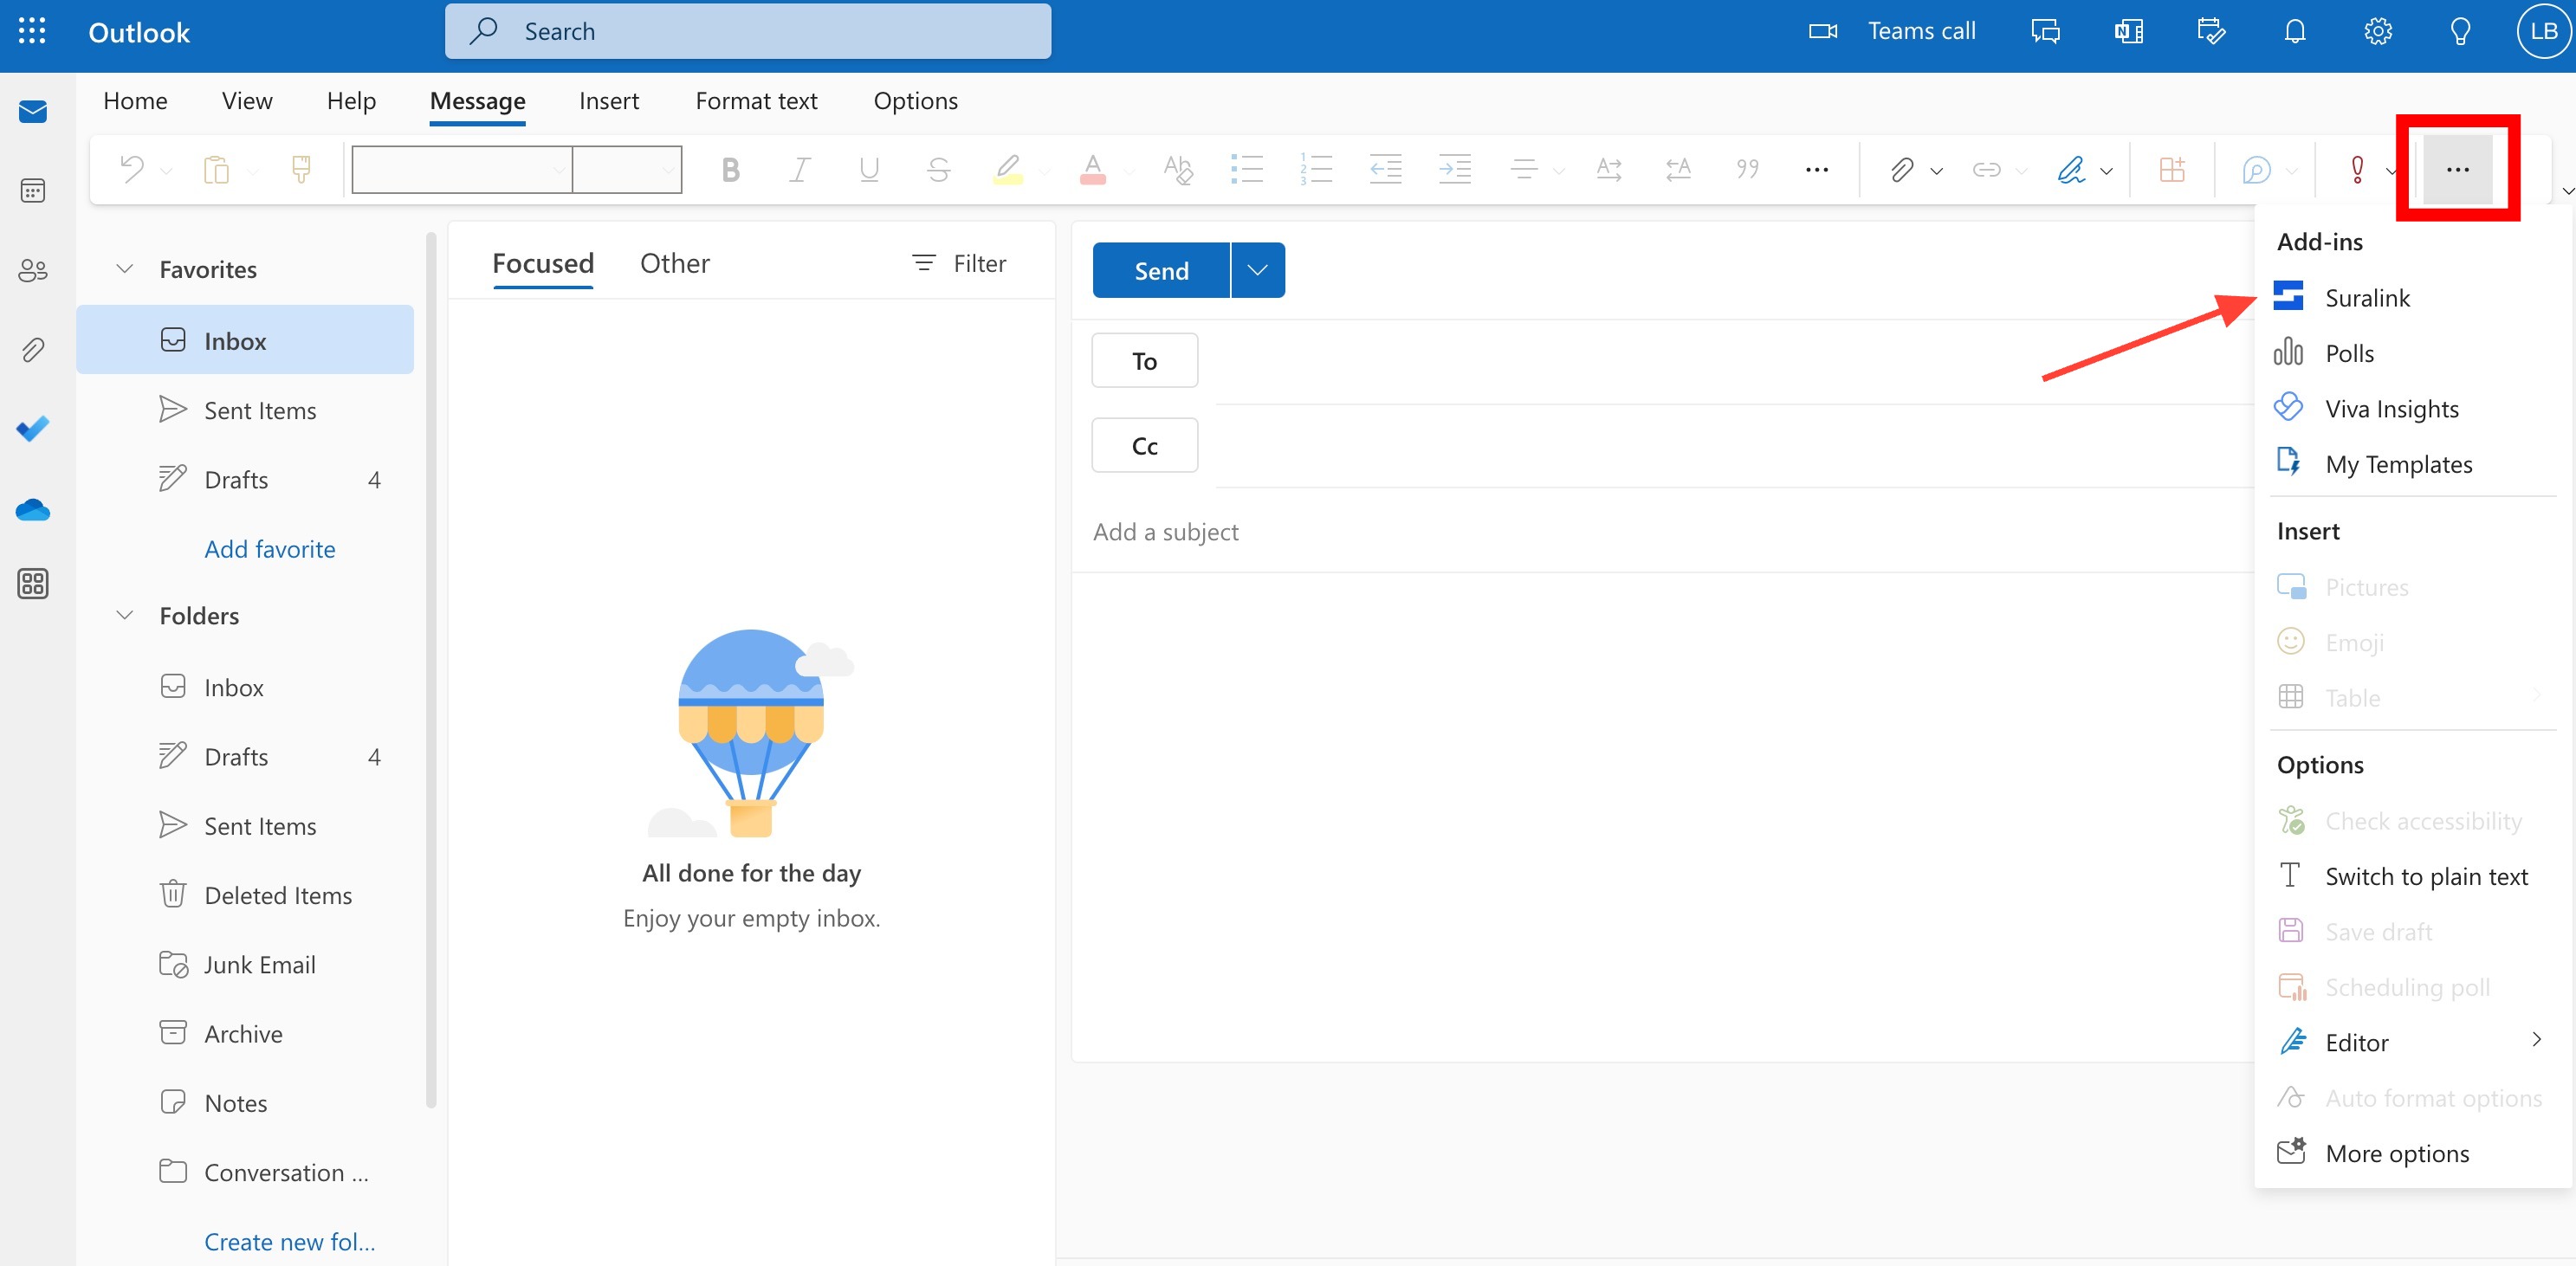Open the Files paperclip icon in left rail
This screenshot has width=2576, height=1266.
pos(33,349)
